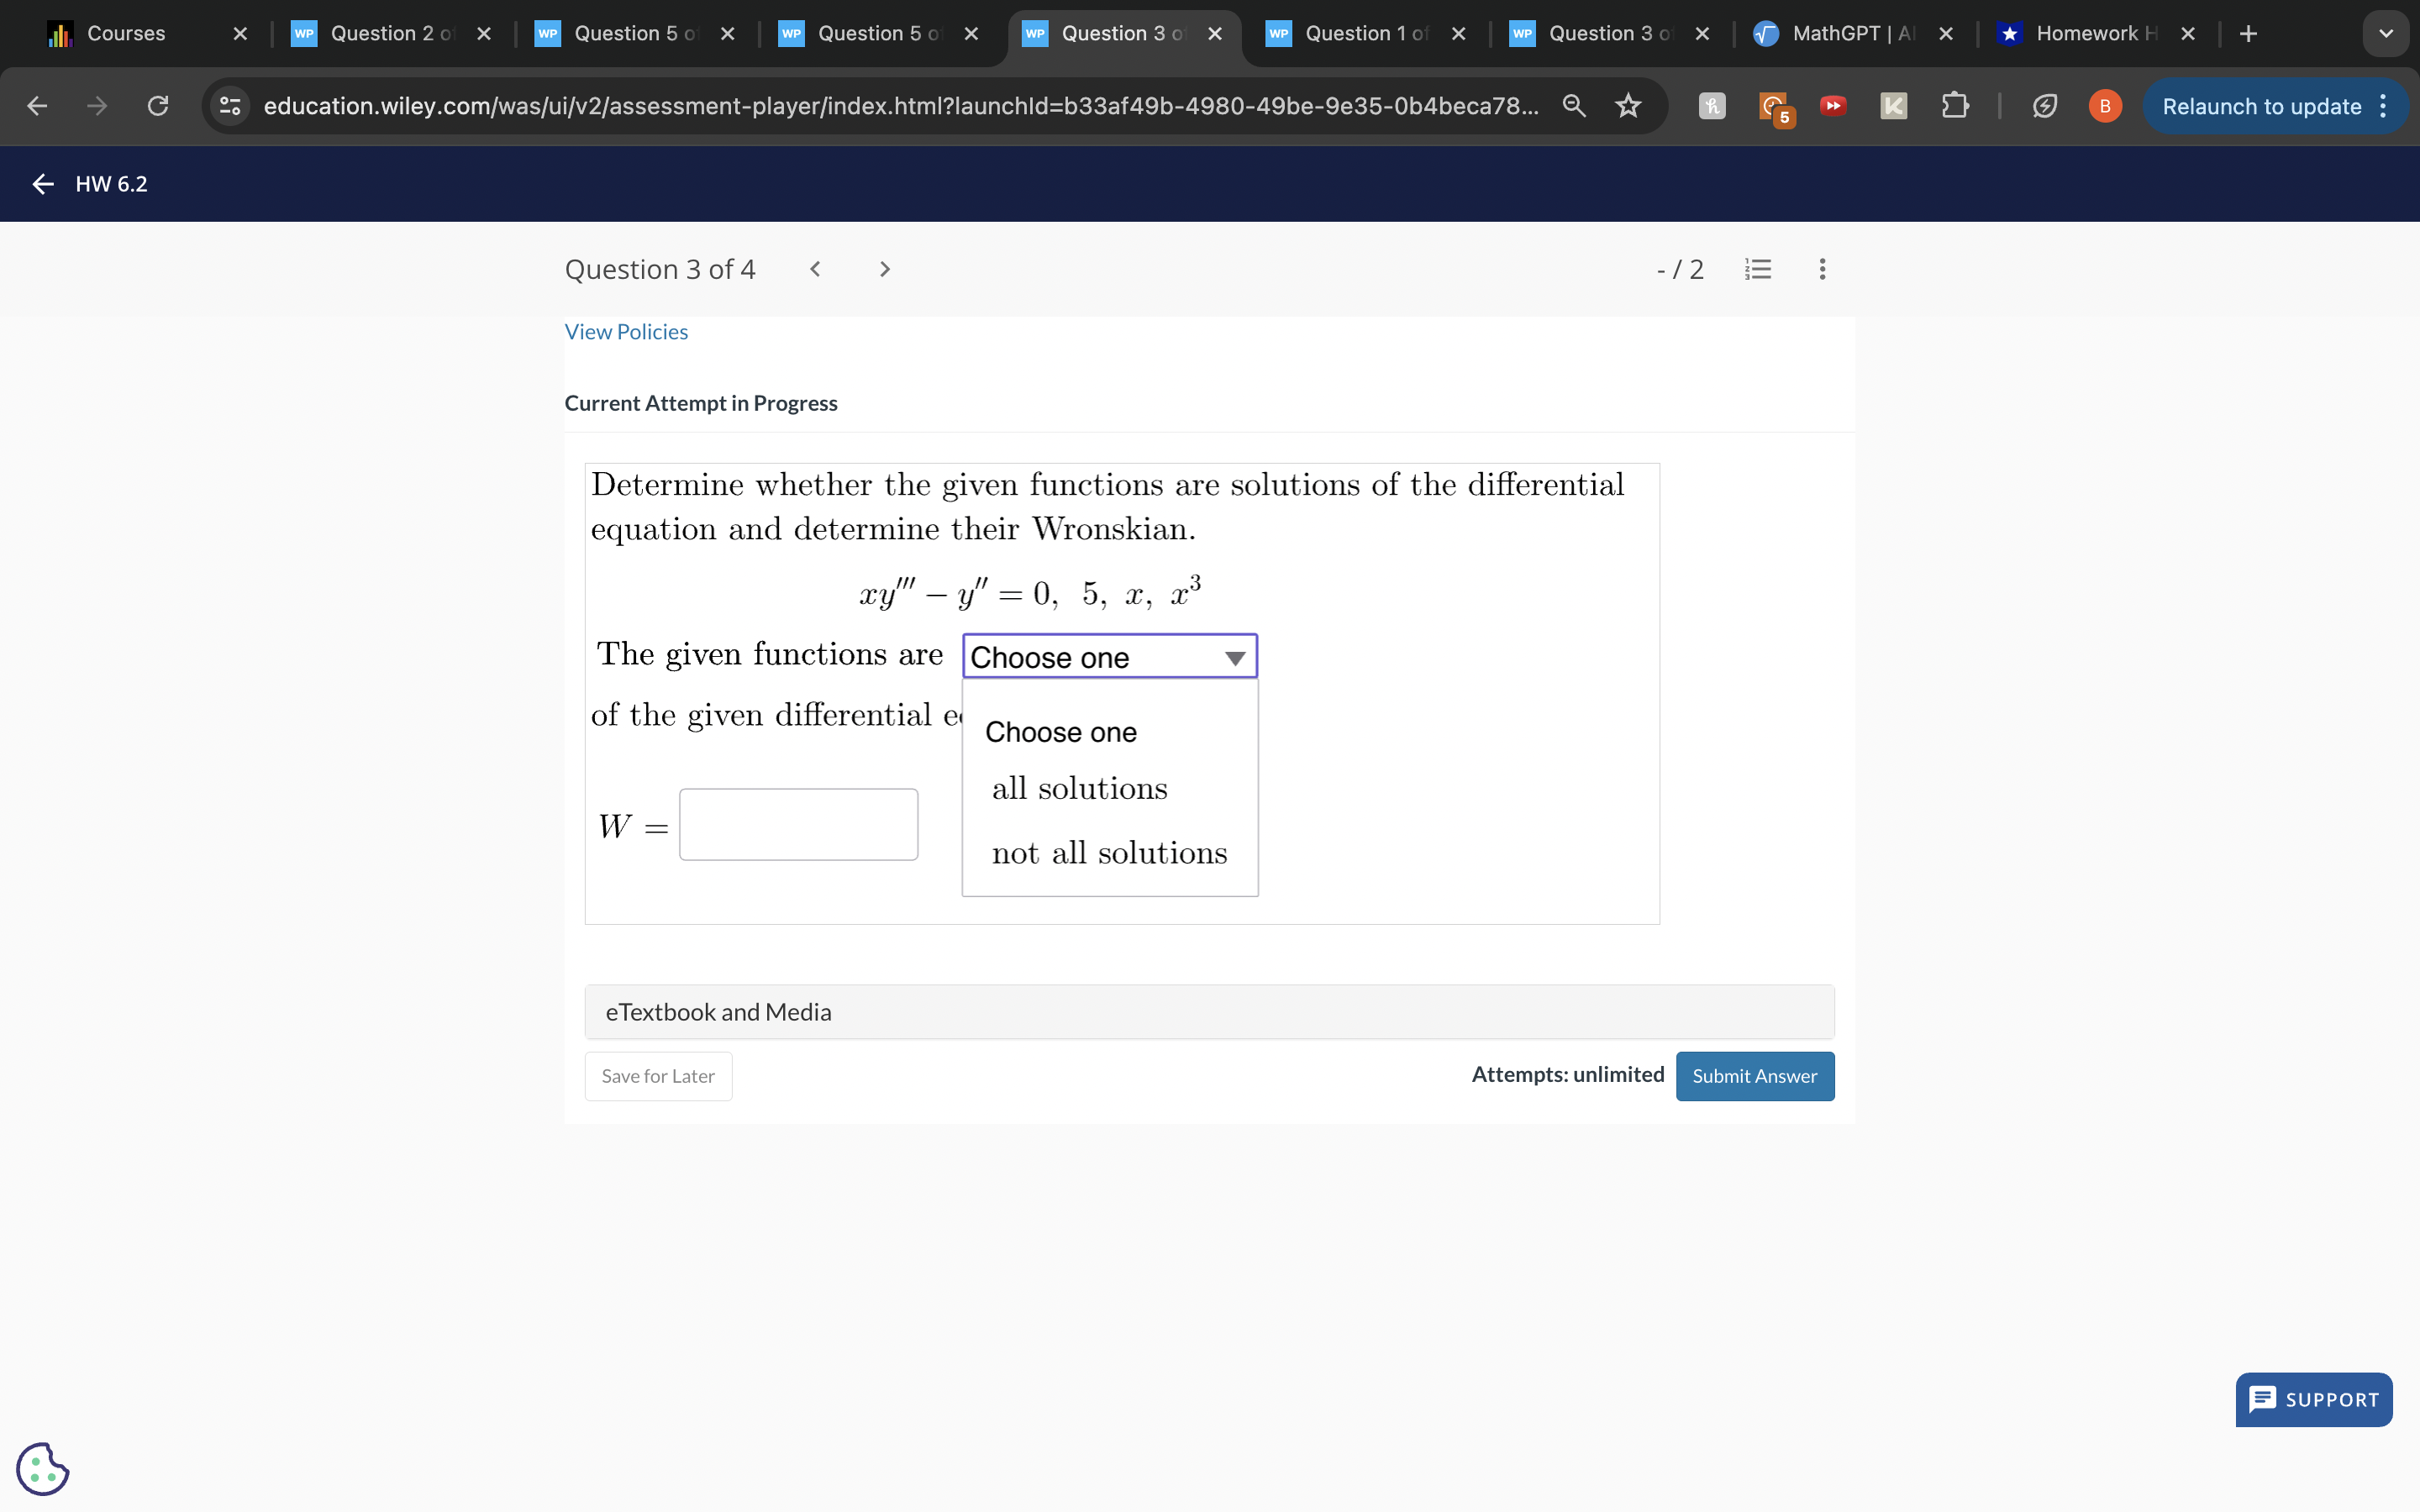Click the Submit Answer button
The width and height of the screenshot is (2420, 1512).
[1755, 1076]
